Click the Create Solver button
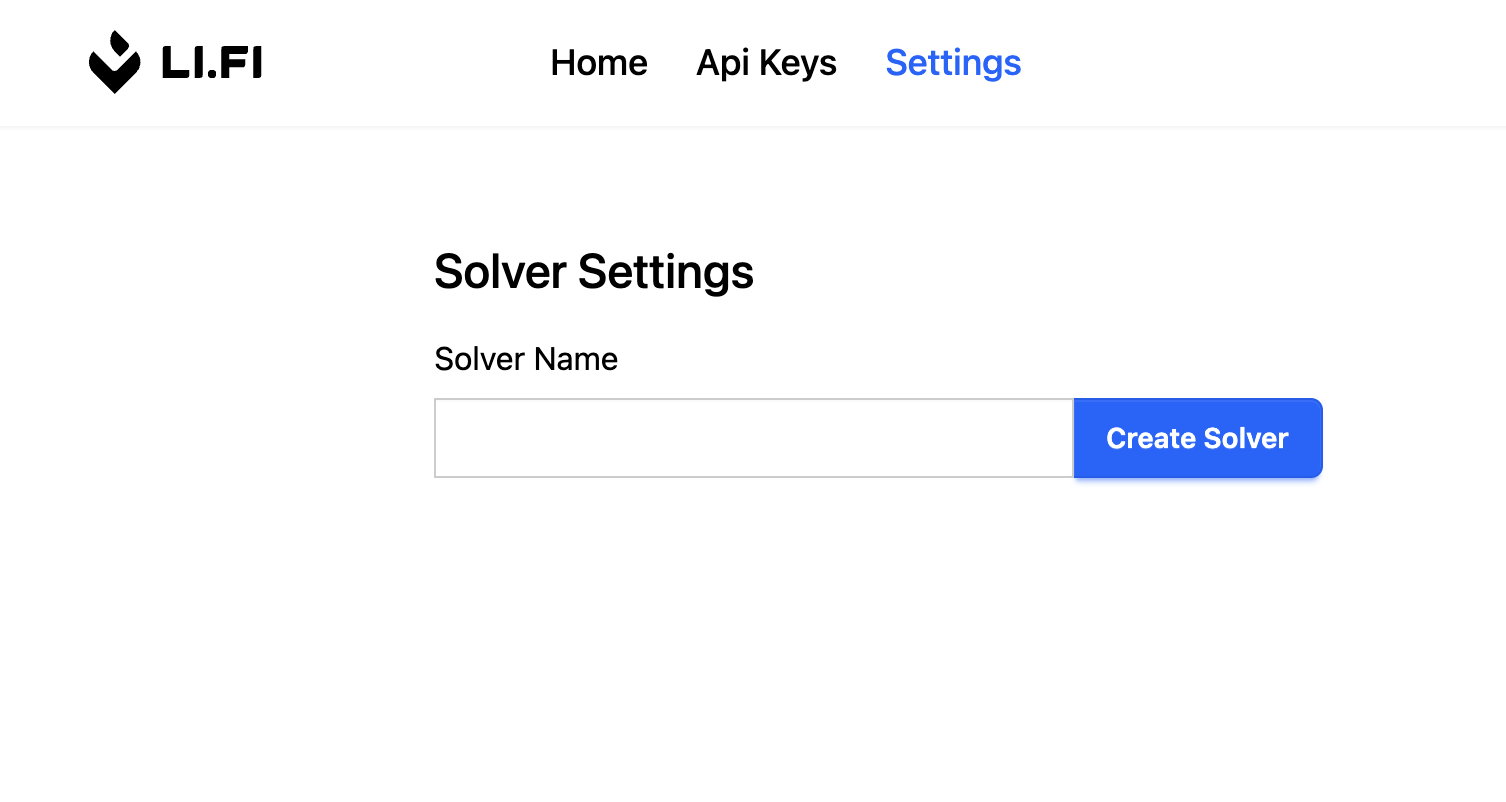The height and width of the screenshot is (802, 1506). click(x=1197, y=438)
